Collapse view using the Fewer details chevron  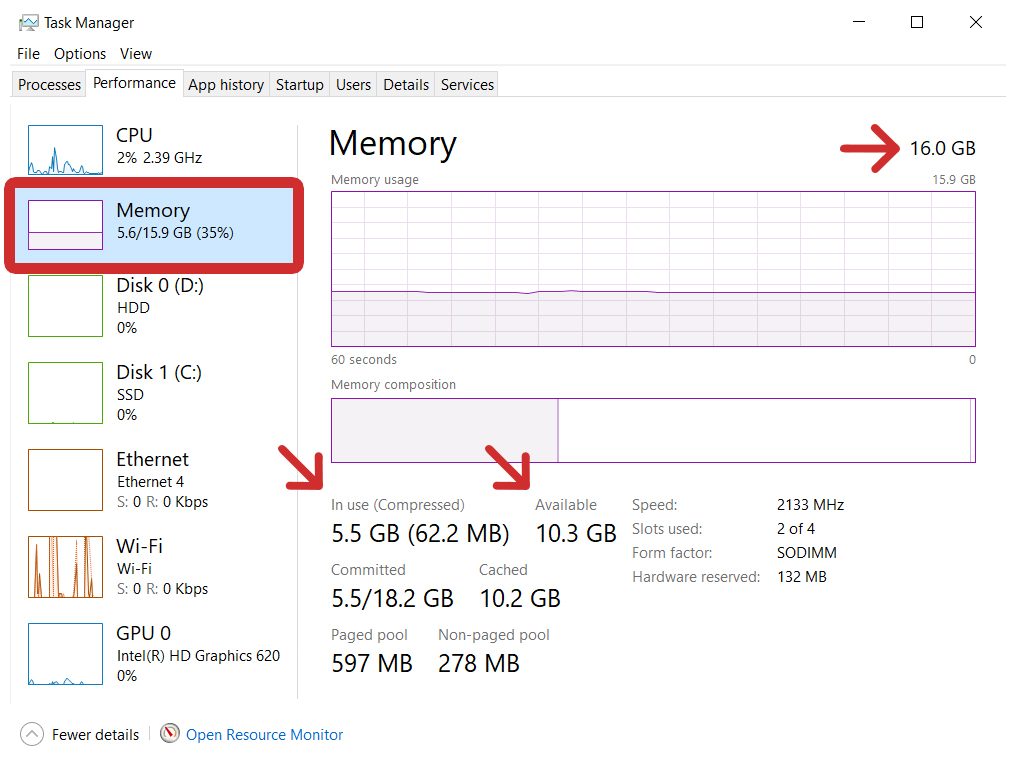point(31,734)
